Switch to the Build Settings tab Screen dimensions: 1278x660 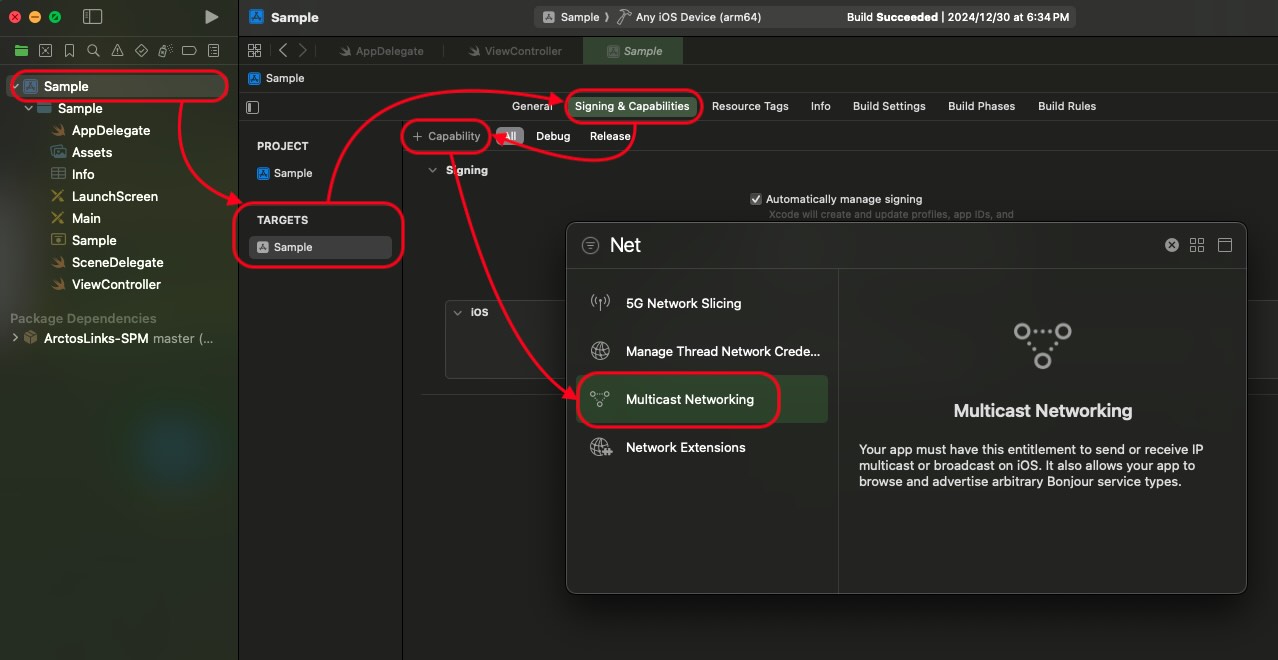point(888,106)
